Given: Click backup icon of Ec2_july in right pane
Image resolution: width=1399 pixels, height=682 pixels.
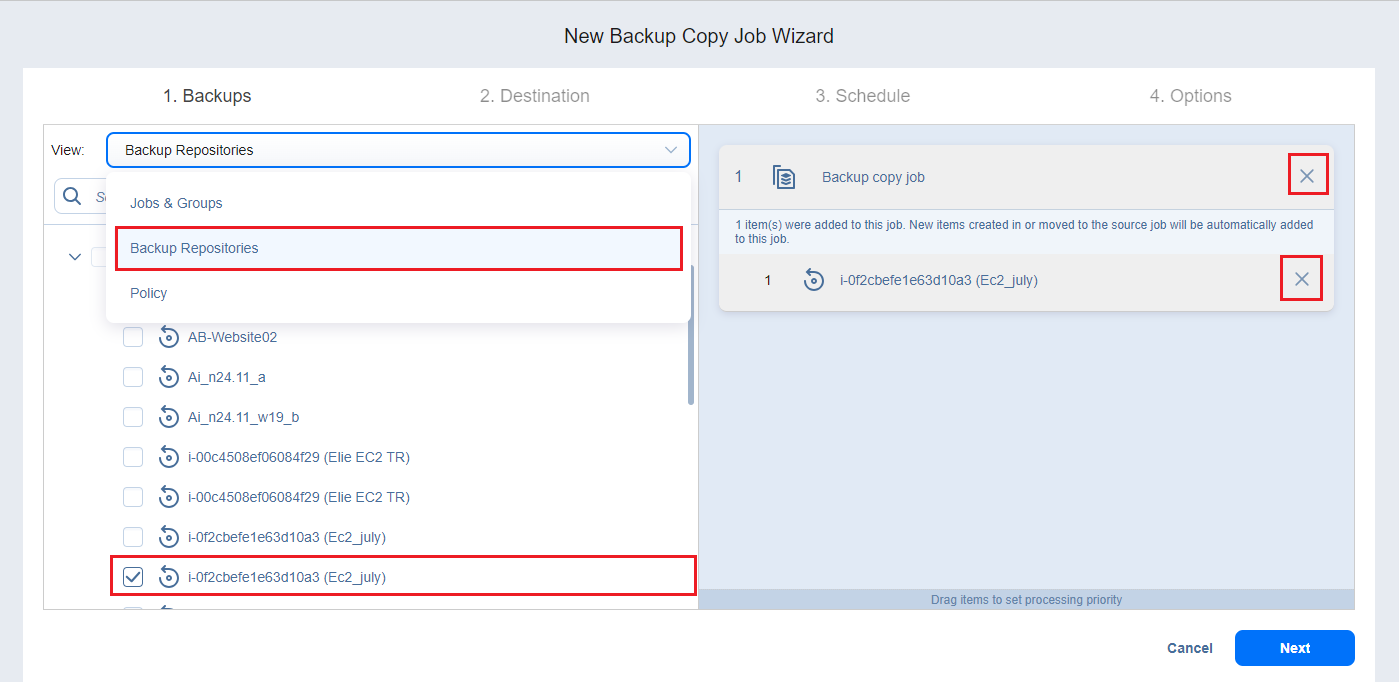Looking at the screenshot, I should (814, 280).
